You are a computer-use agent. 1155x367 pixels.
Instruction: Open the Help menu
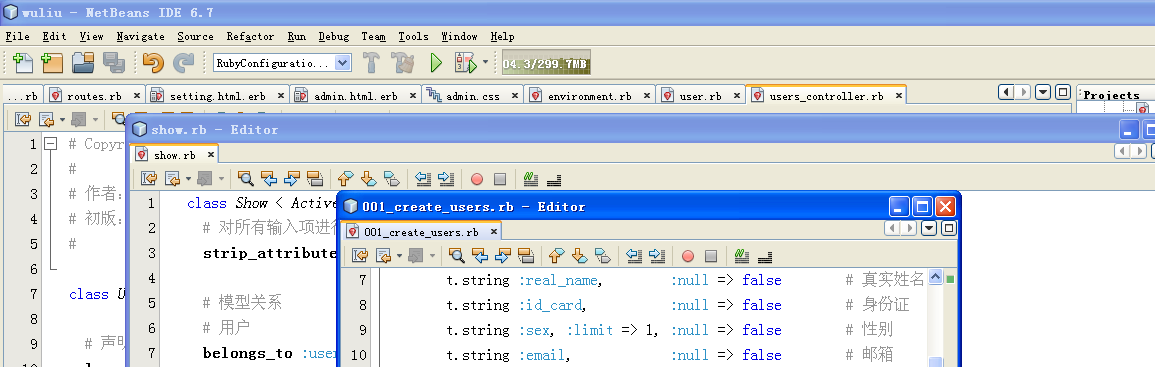point(502,36)
